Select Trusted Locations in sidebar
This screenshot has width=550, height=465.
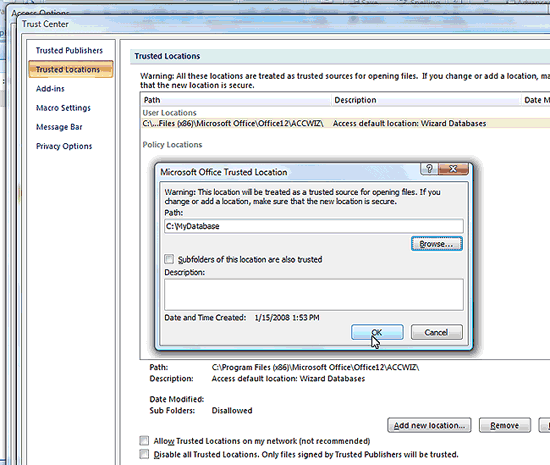tap(71, 69)
